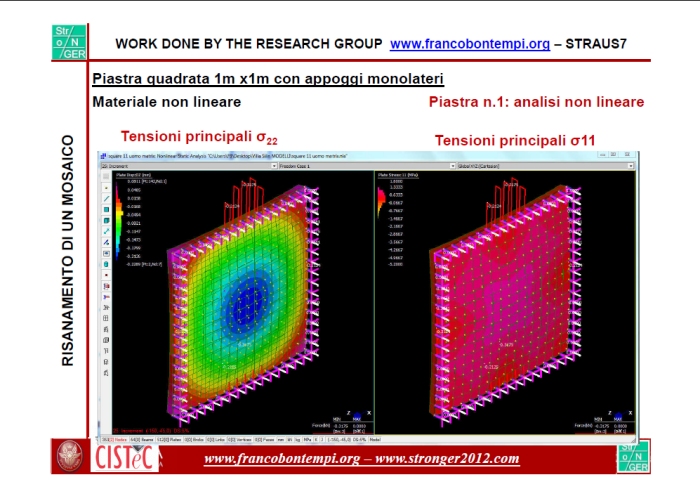Select the beam element tool icon

click(x=106, y=199)
